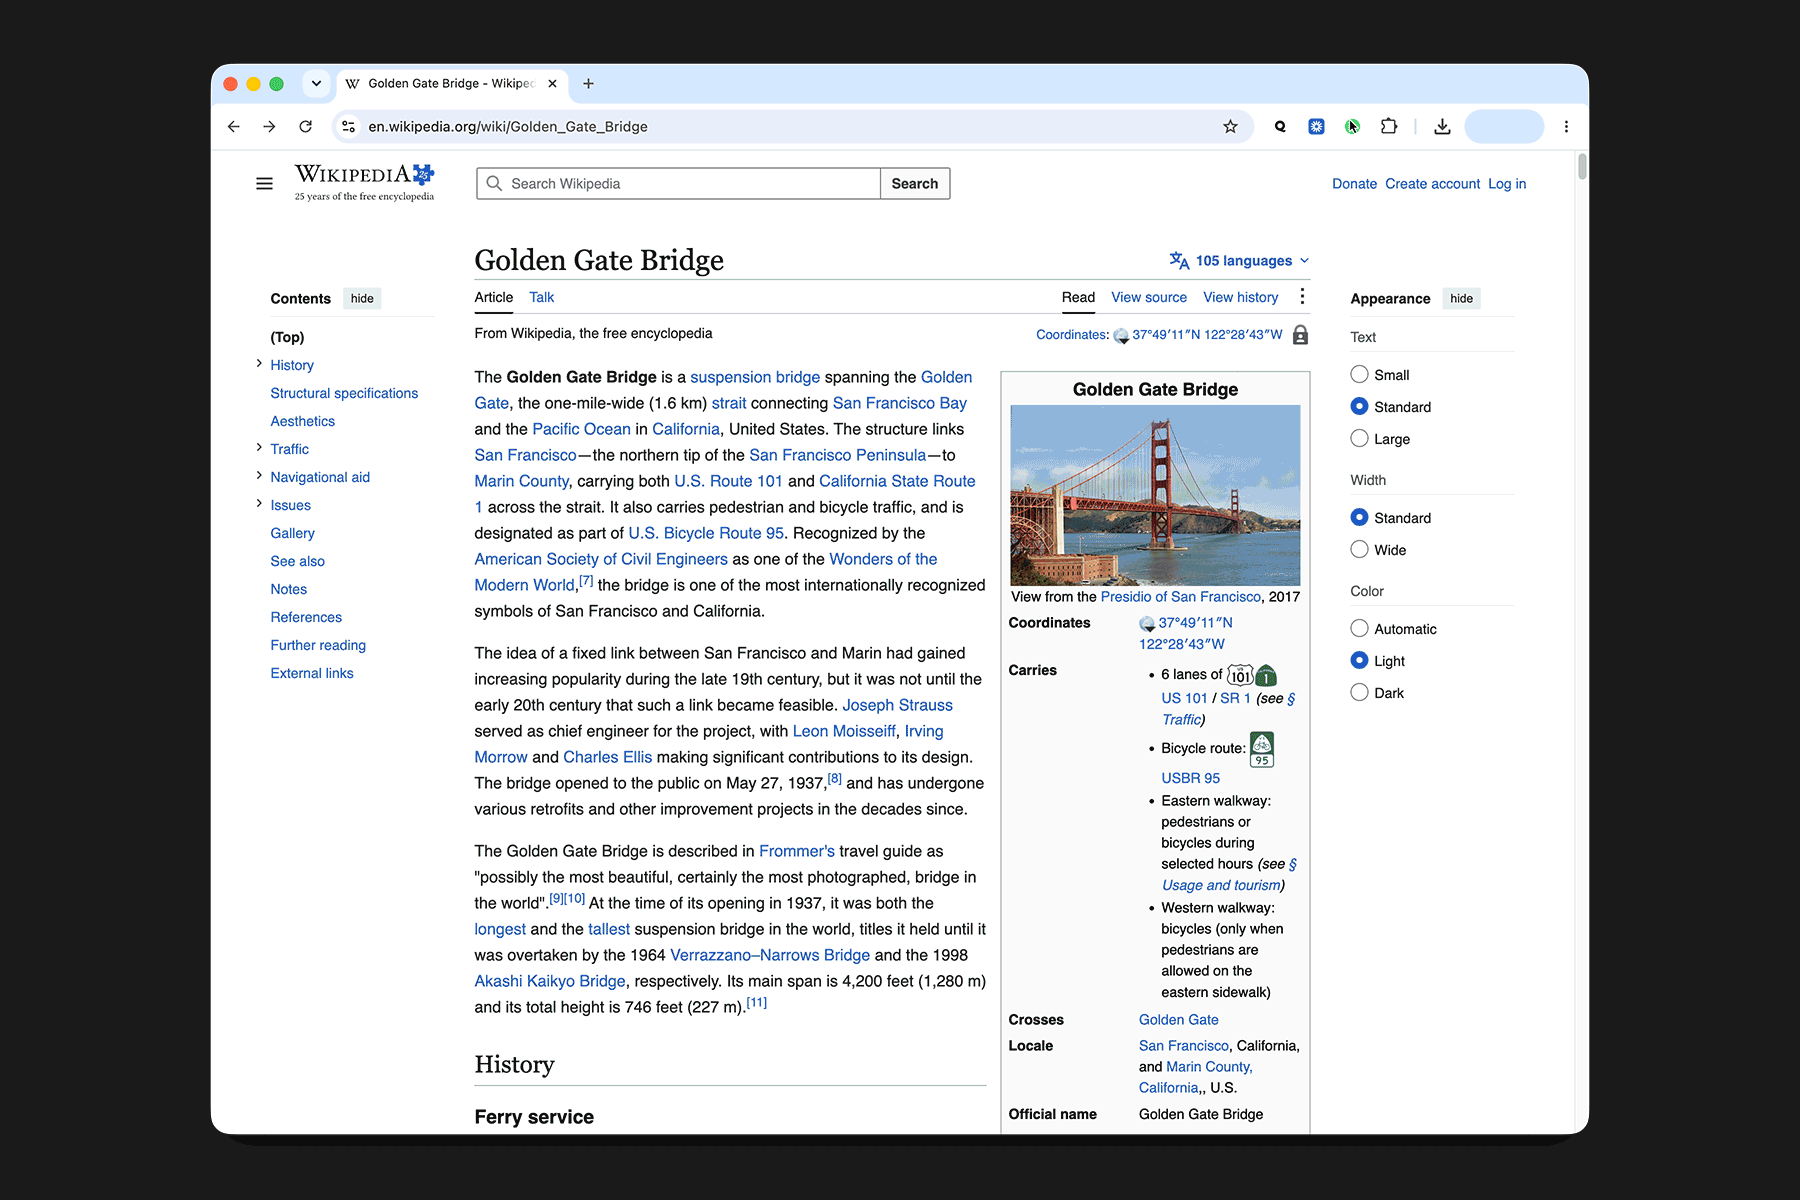Click the page protection padlock icon
Viewport: 1800px width, 1200px height.
click(x=1300, y=335)
